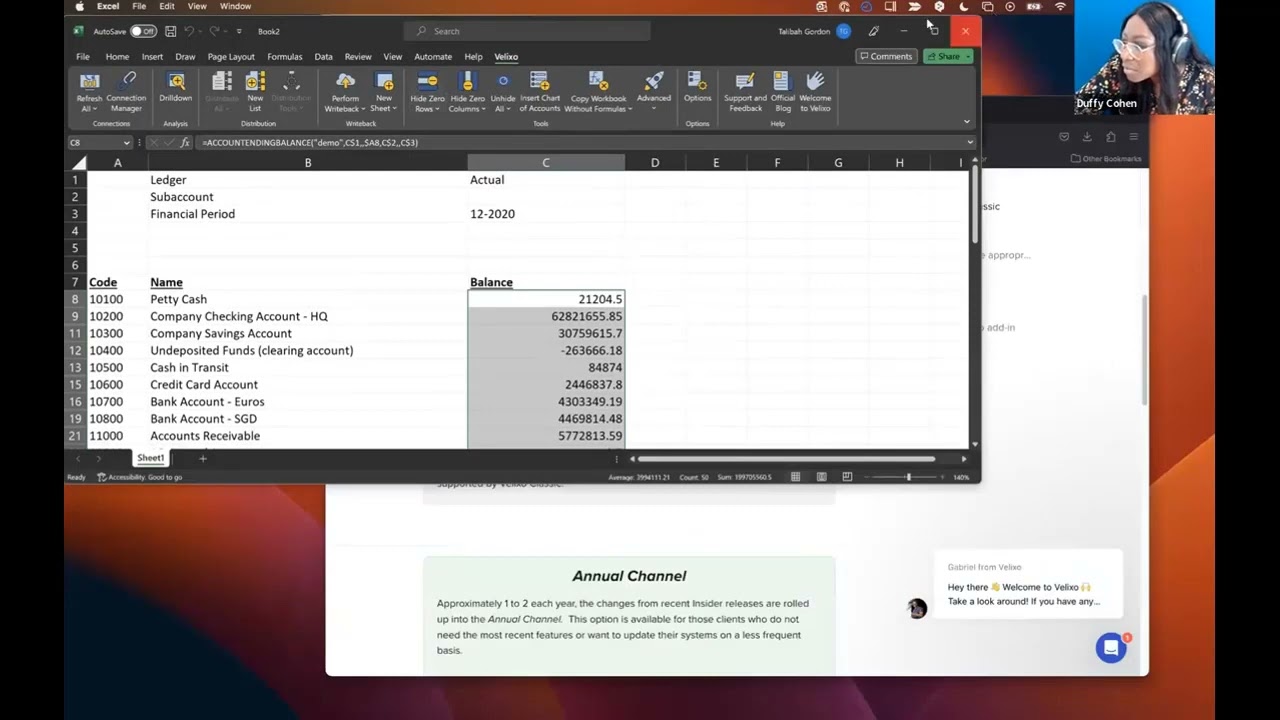Open the chat bubble in browser window
The width and height of the screenshot is (1280, 720).
click(x=1111, y=648)
